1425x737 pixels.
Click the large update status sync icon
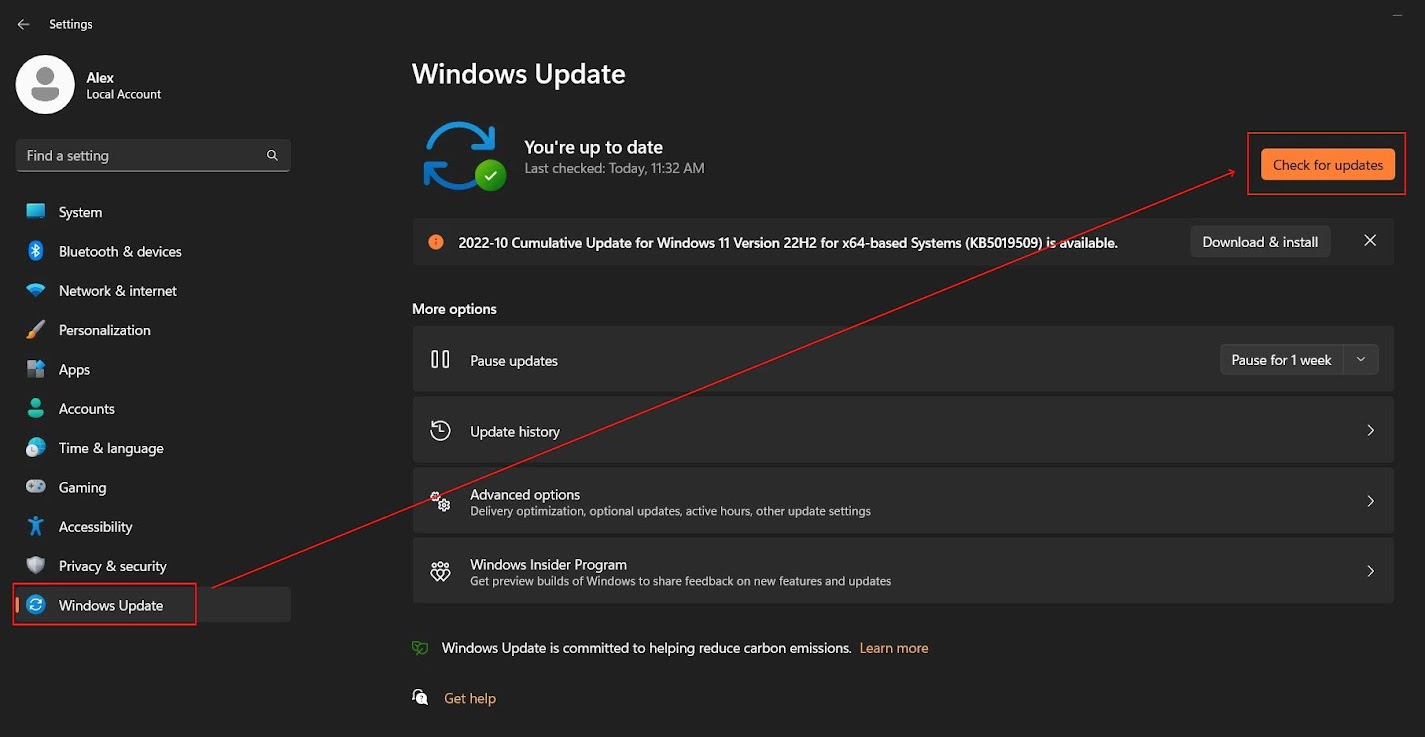pyautogui.click(x=463, y=156)
